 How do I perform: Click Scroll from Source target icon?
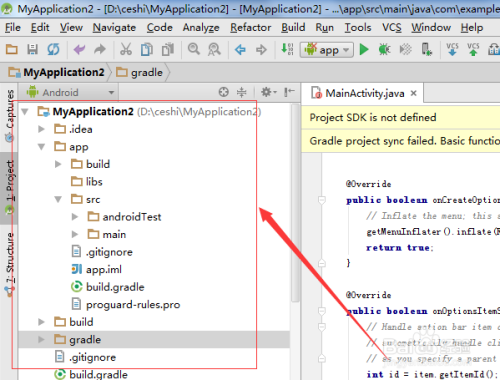[224, 92]
